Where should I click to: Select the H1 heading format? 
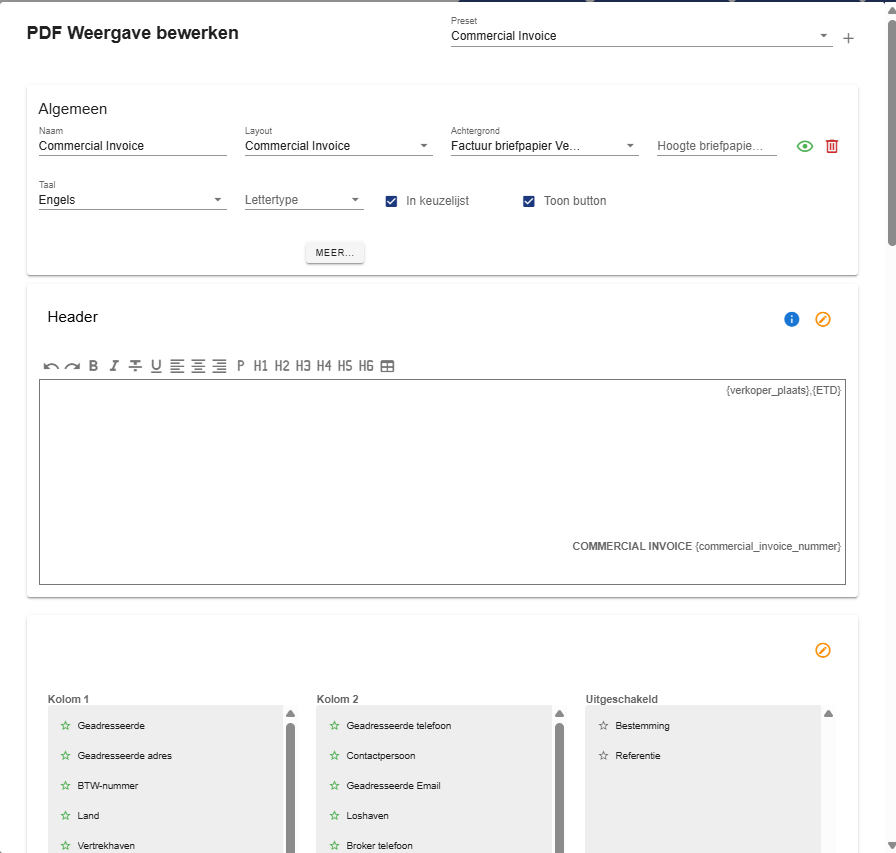tap(261, 366)
